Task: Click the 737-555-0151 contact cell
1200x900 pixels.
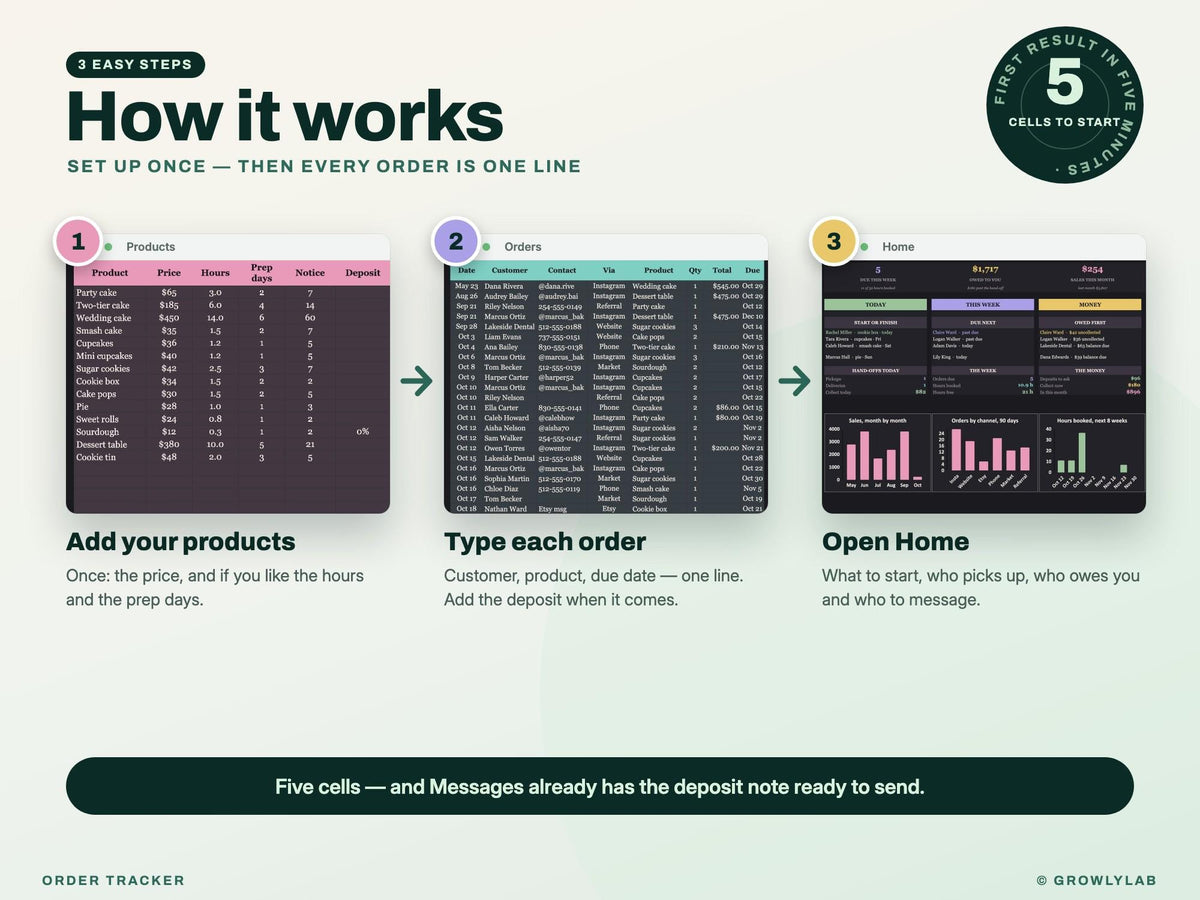Action: [x=560, y=337]
